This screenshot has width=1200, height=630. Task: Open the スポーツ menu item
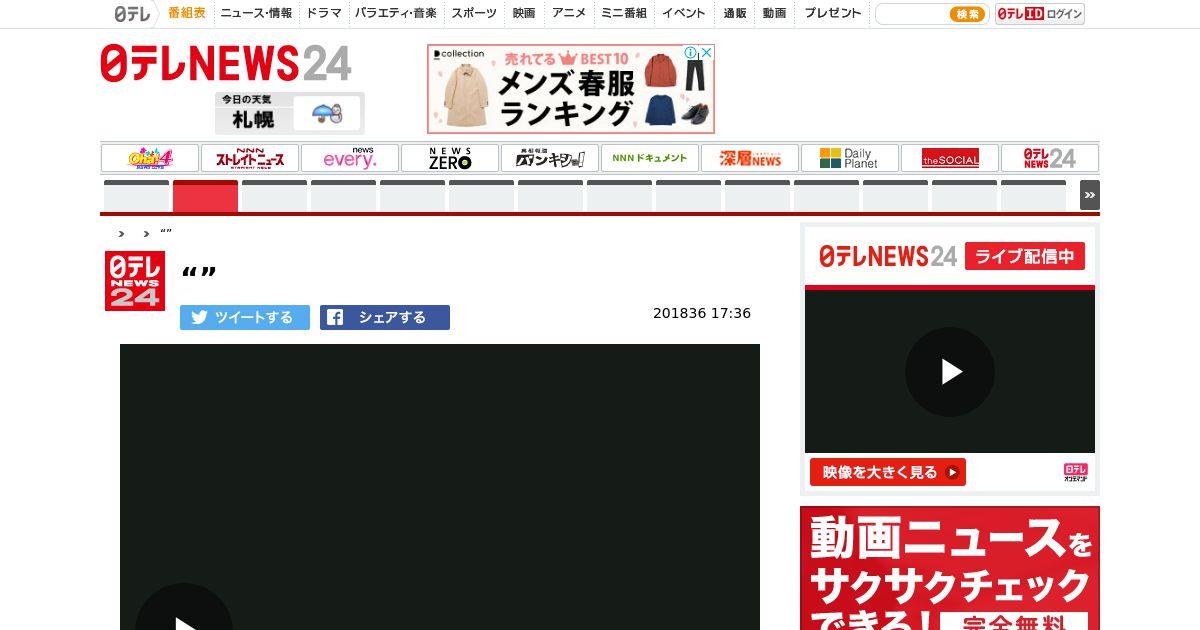pos(474,14)
